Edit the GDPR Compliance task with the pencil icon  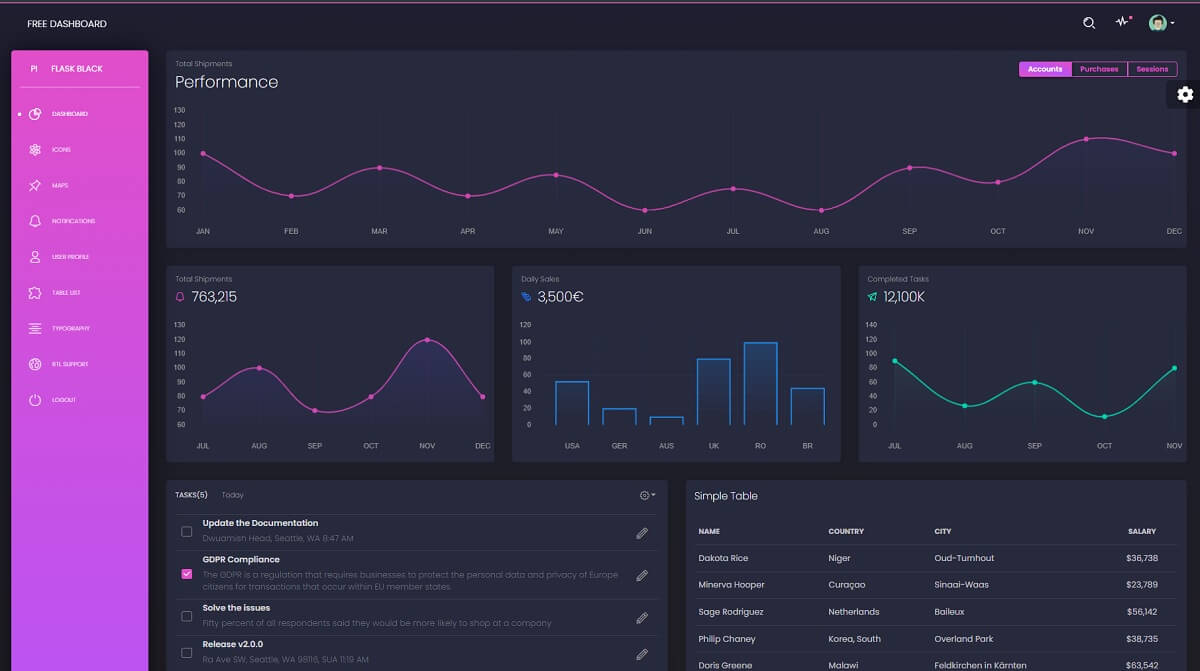click(641, 575)
